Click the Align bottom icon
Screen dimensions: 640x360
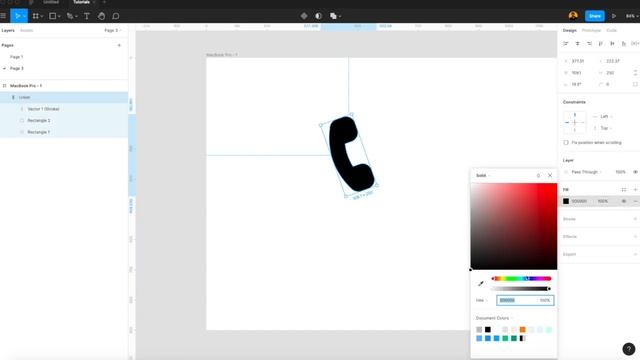coord(624,43)
